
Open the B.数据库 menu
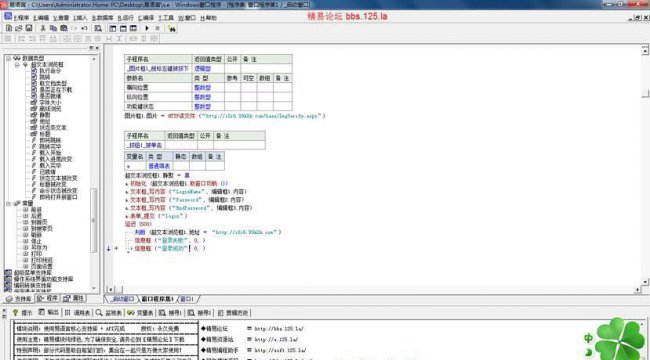pyautogui.click(x=102, y=18)
